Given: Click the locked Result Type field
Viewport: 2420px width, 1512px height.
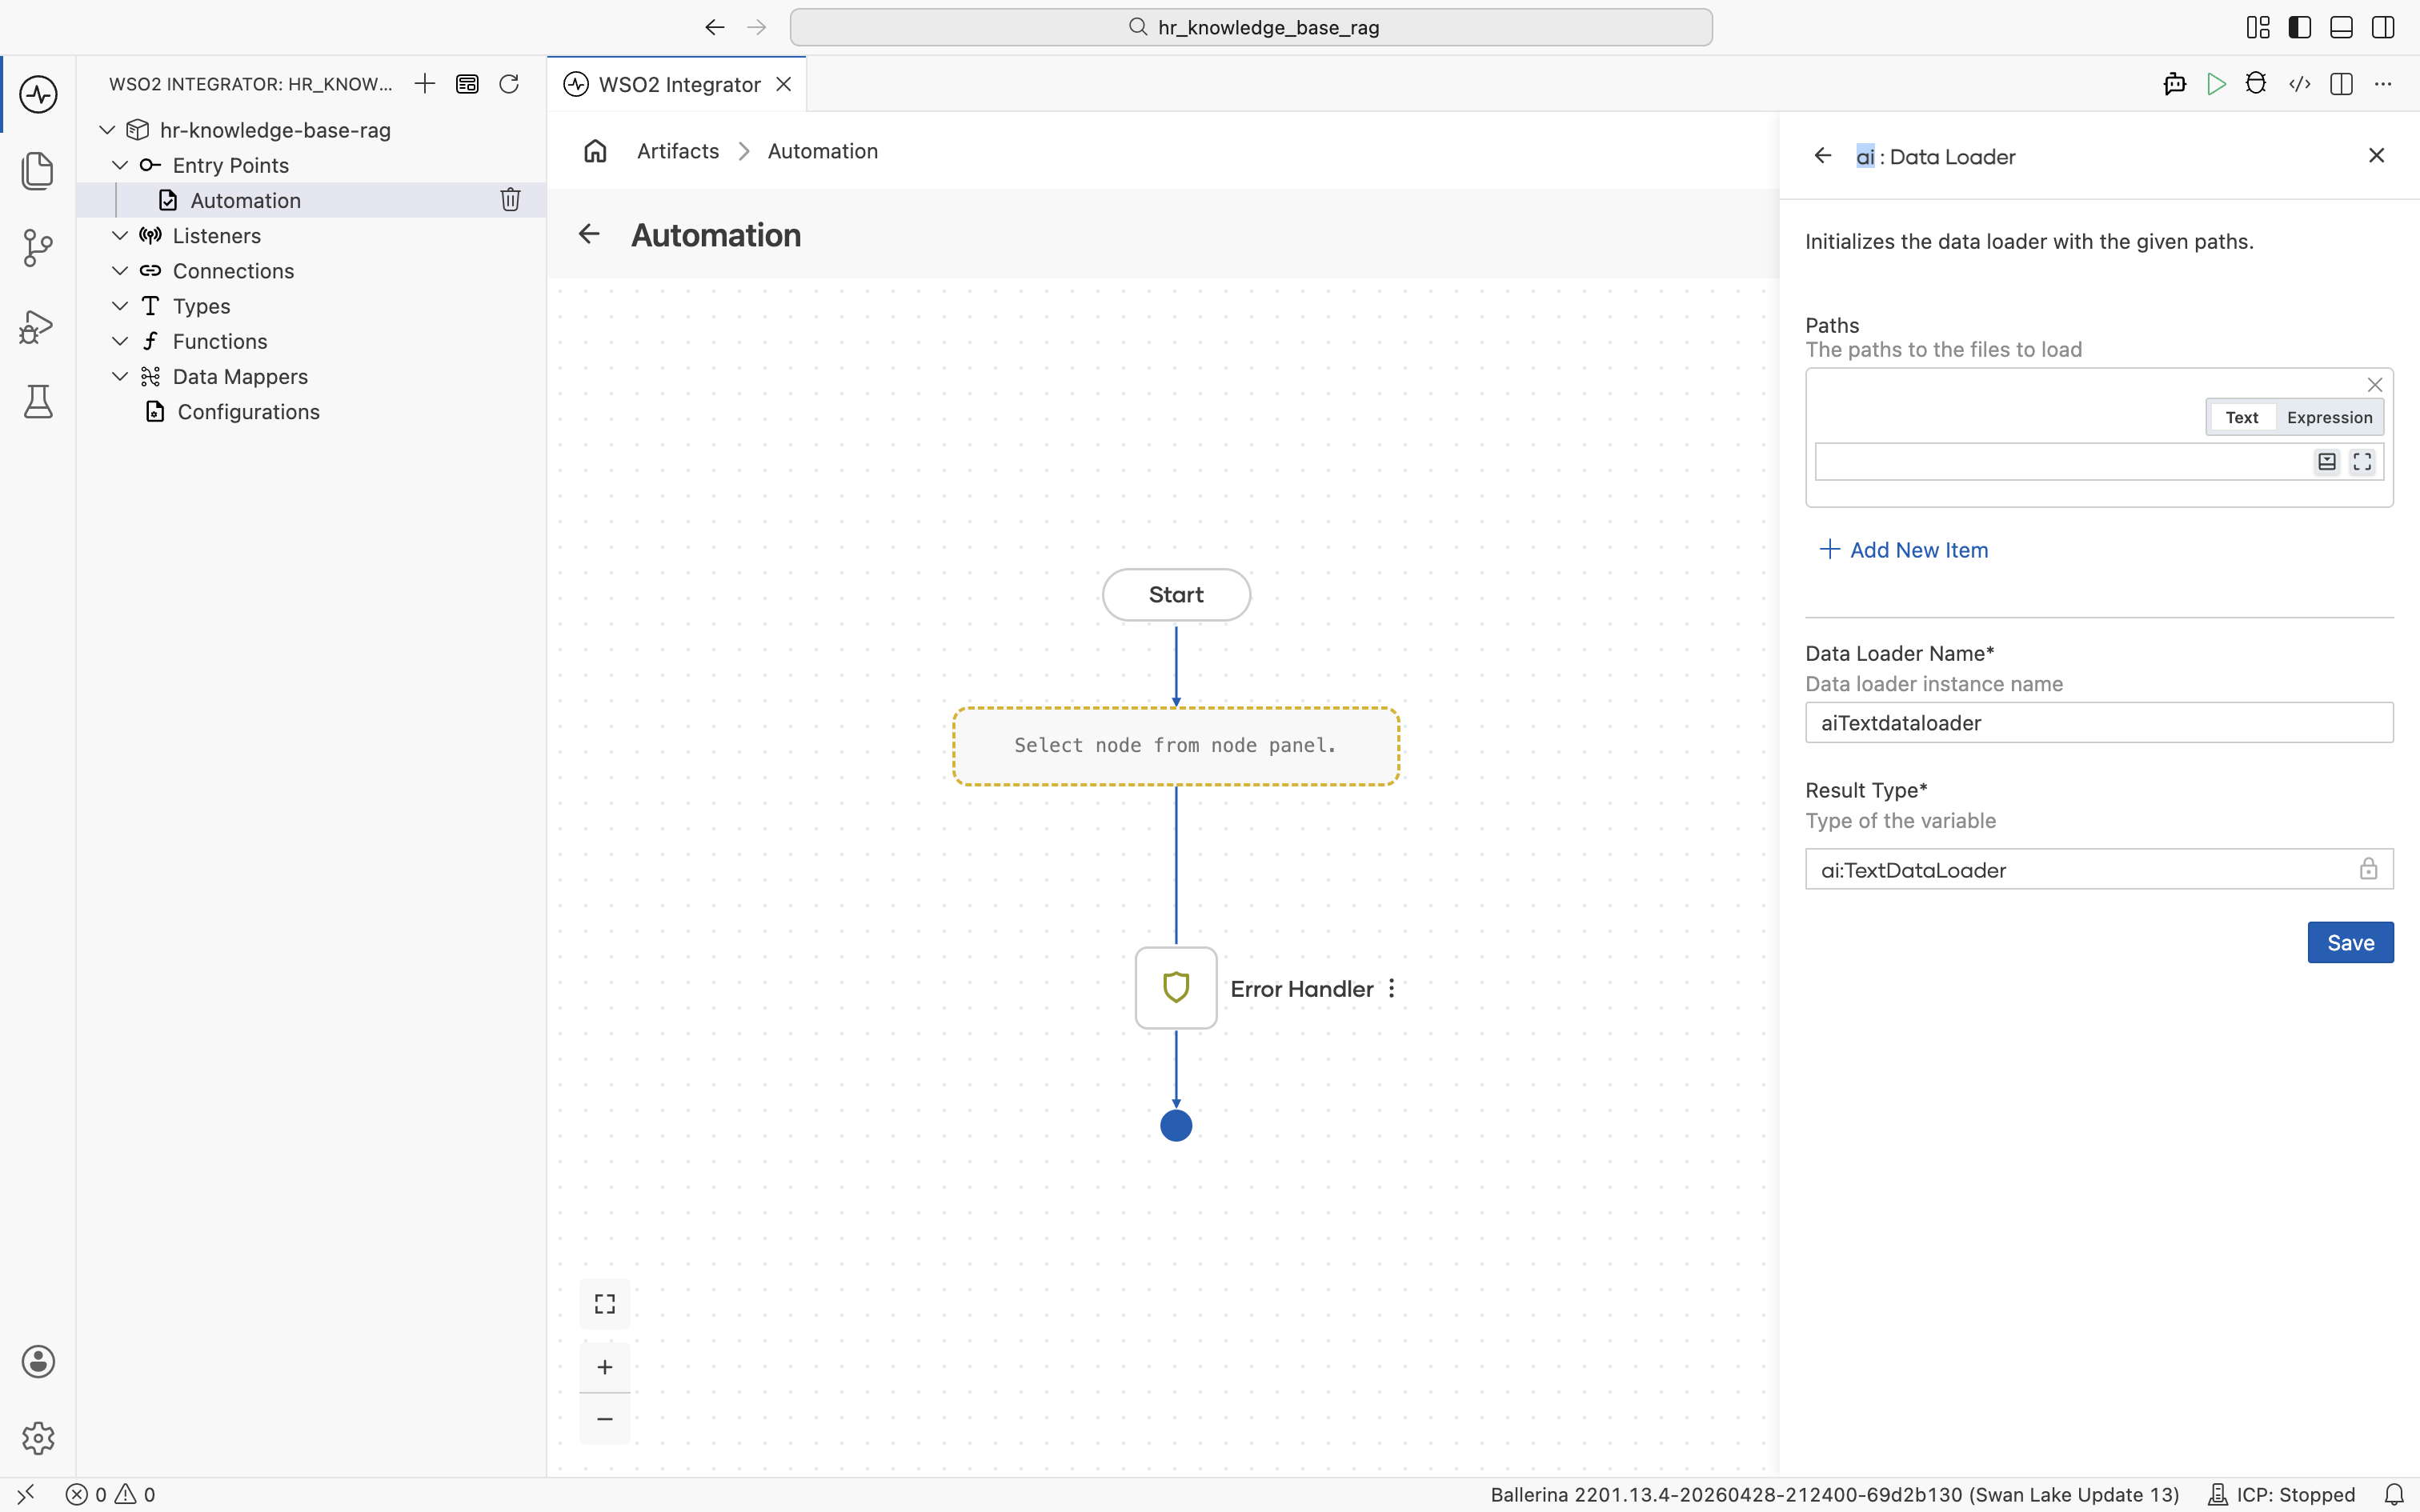Looking at the screenshot, I should click(2099, 869).
